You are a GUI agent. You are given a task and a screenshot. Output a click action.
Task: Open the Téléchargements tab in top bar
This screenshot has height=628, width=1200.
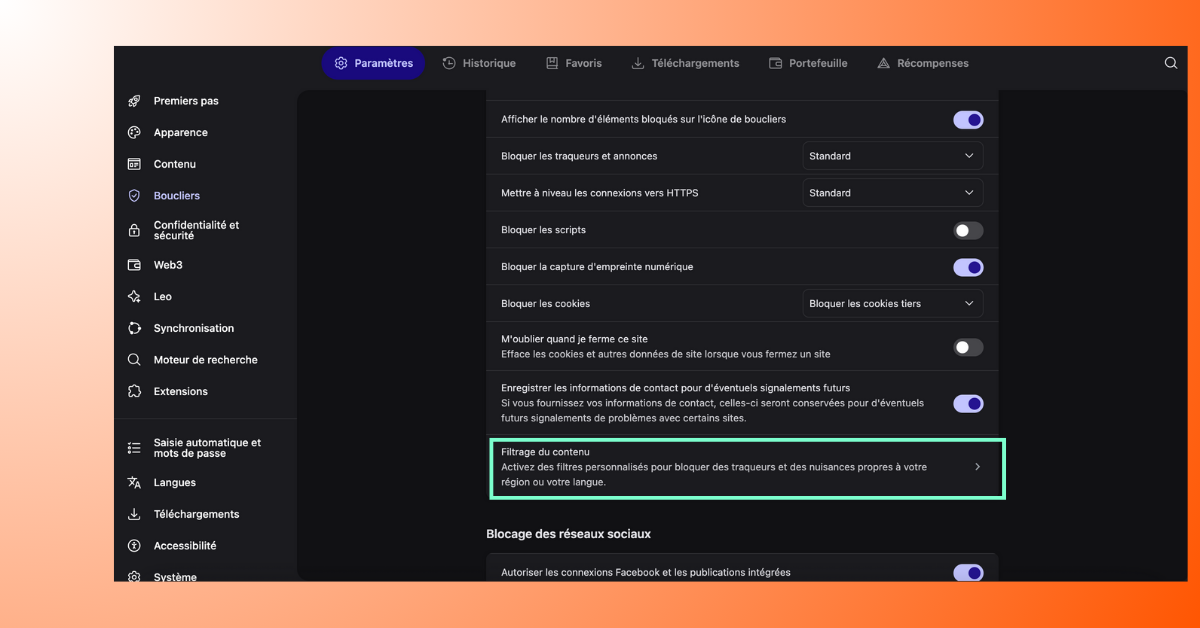[x=685, y=63]
